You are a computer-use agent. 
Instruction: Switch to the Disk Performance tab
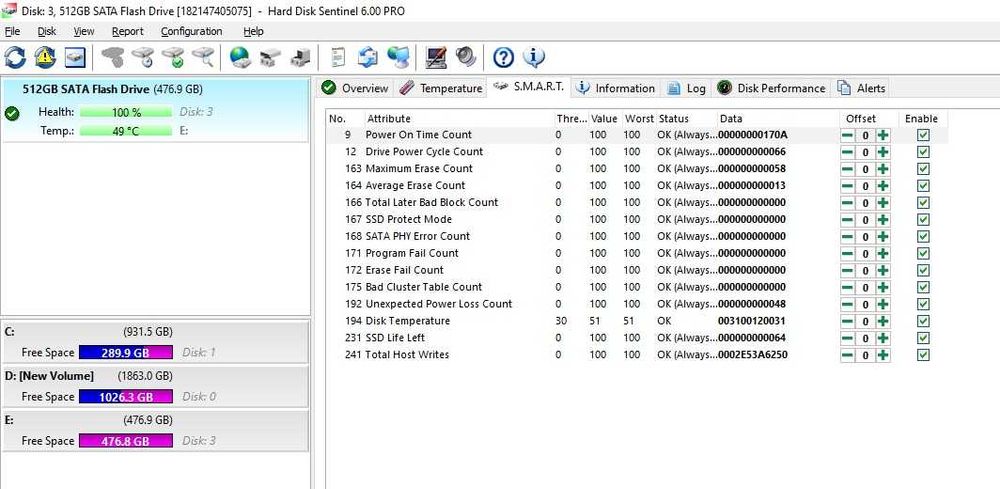point(771,88)
